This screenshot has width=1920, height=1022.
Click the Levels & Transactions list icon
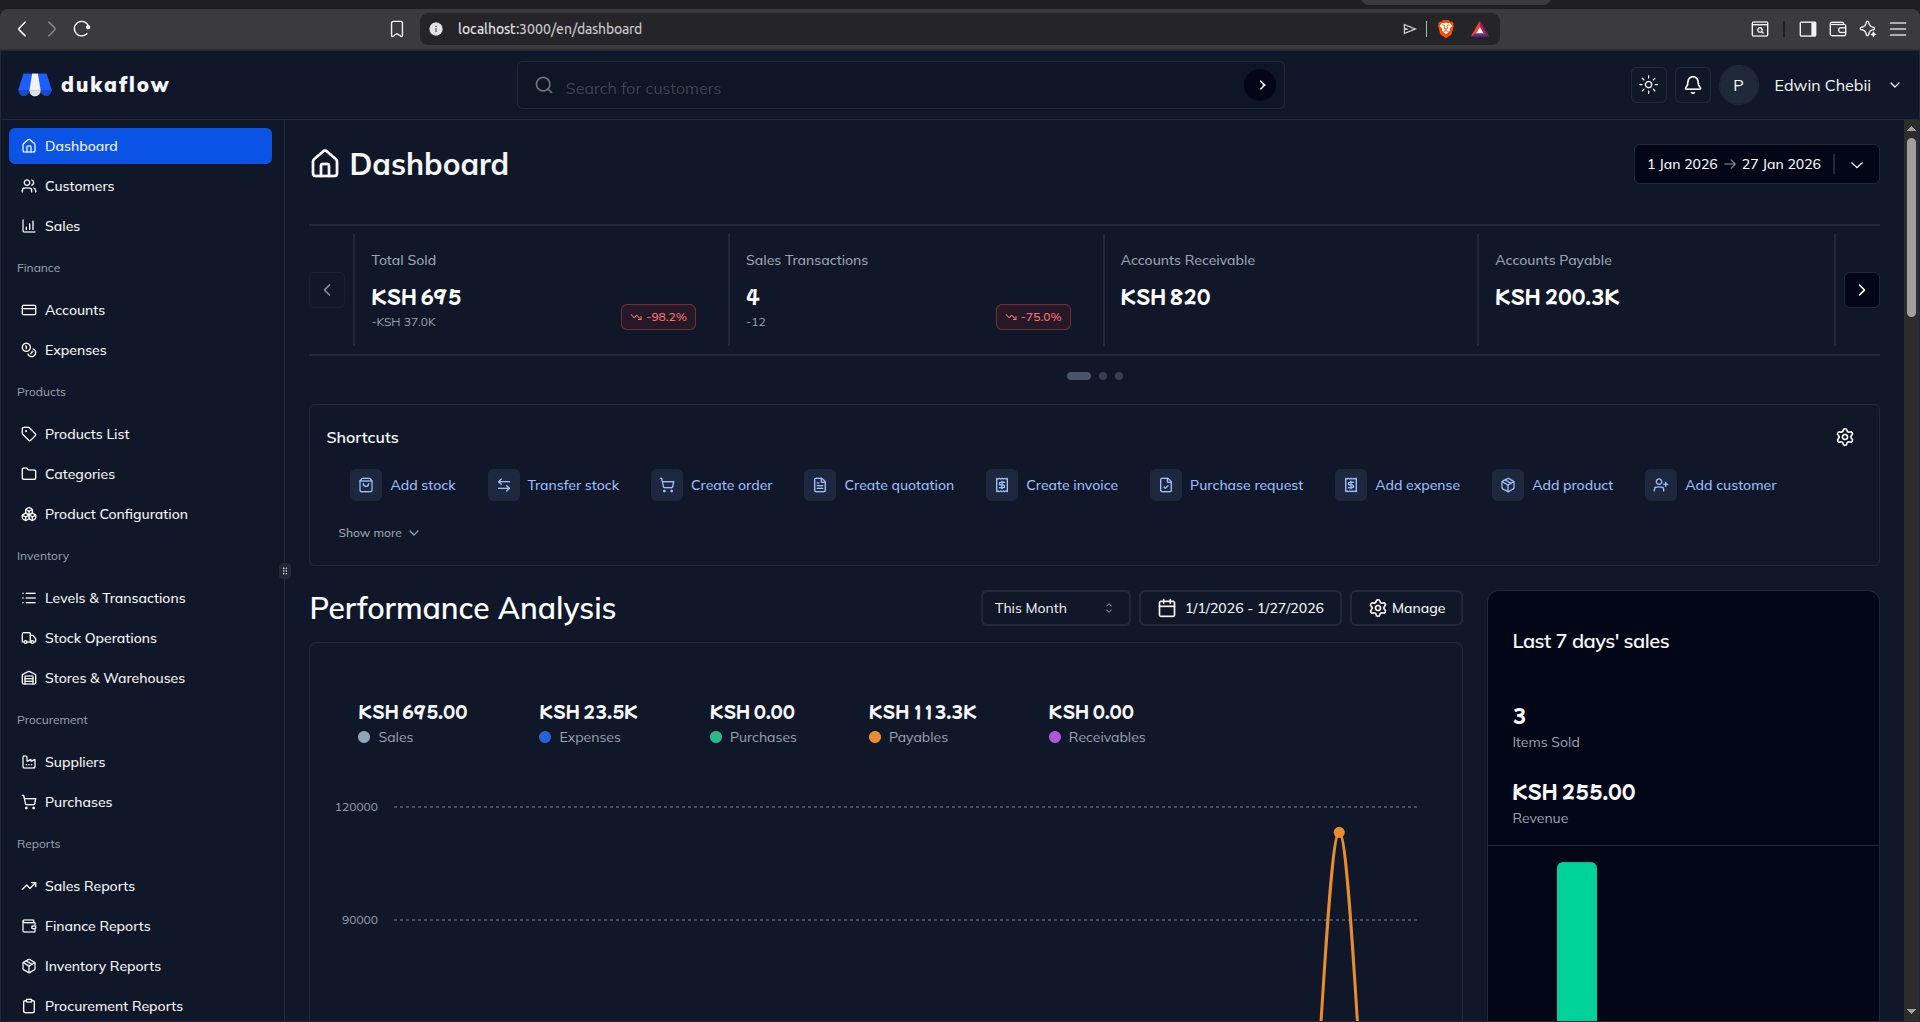[29, 598]
